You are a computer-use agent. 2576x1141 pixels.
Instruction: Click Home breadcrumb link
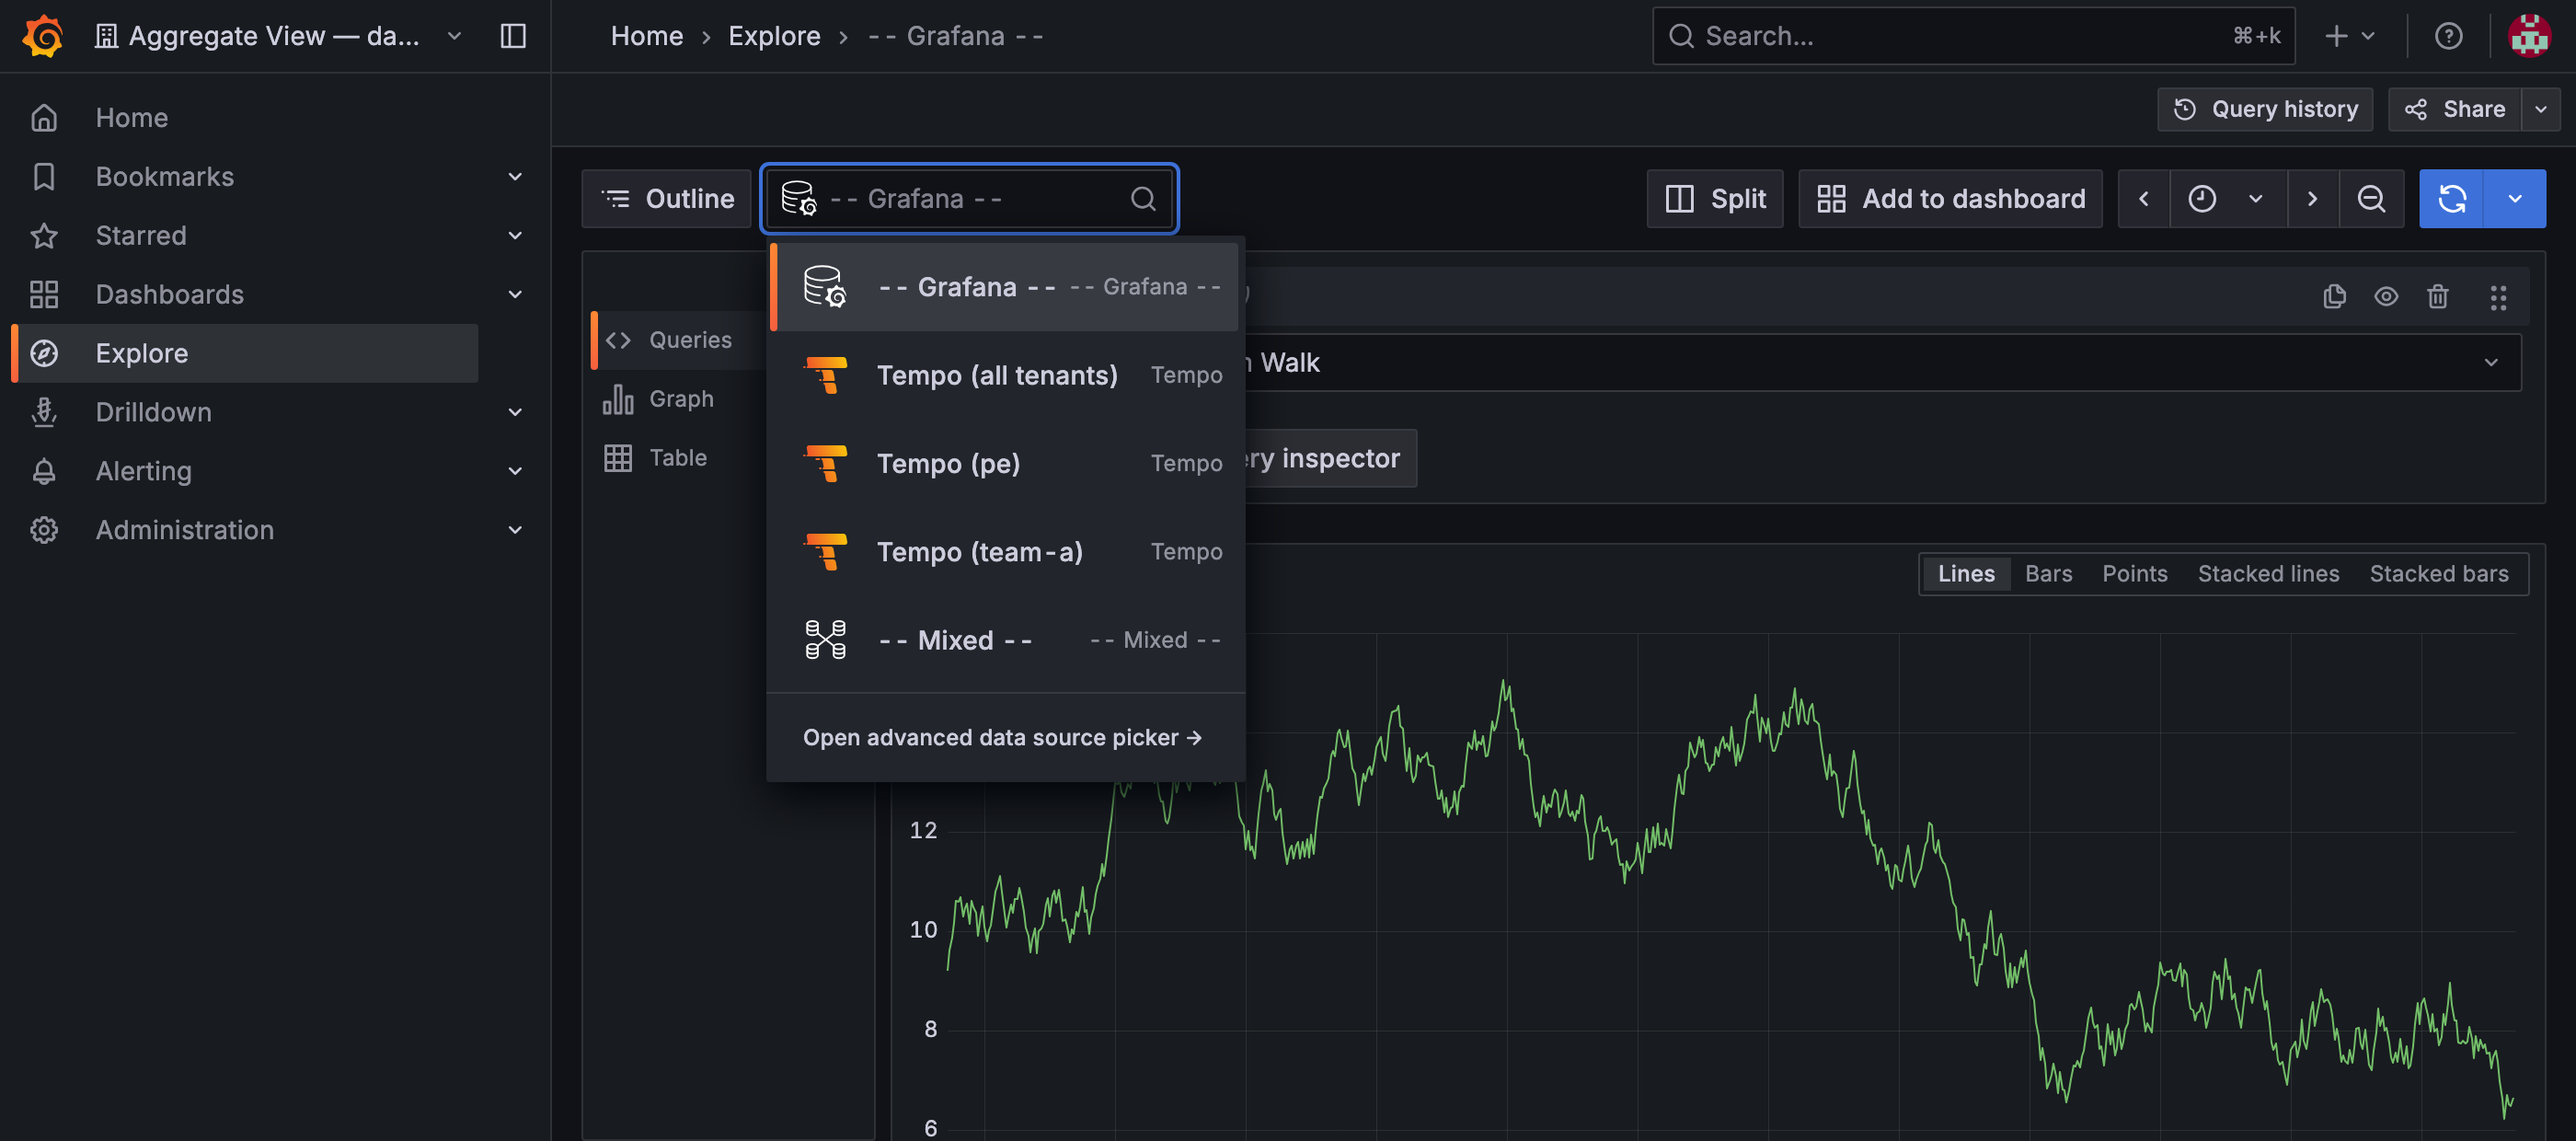pyautogui.click(x=647, y=36)
